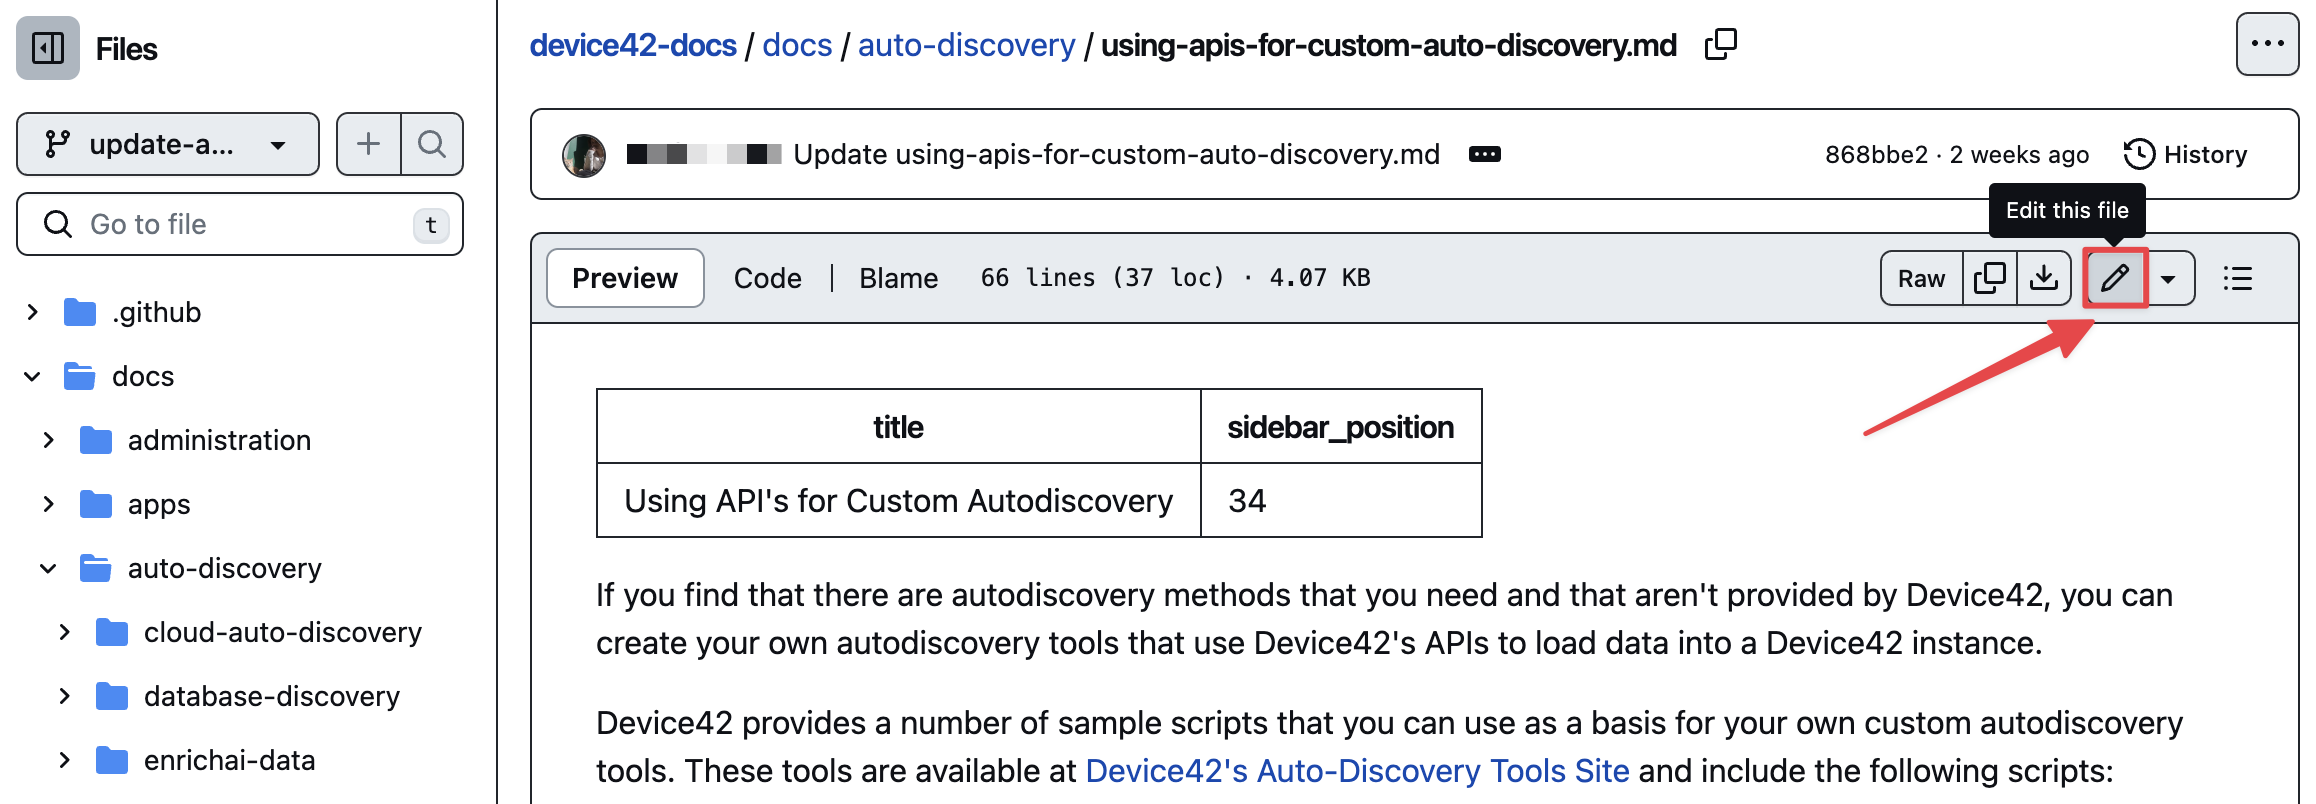
Task: Collapse the auto-discovery folder
Action: (48, 568)
